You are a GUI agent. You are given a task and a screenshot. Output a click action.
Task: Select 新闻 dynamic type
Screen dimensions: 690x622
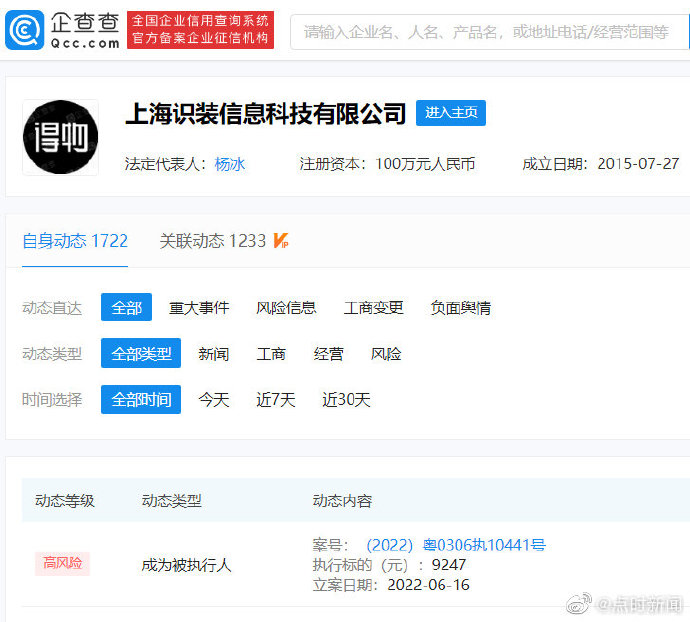213,354
